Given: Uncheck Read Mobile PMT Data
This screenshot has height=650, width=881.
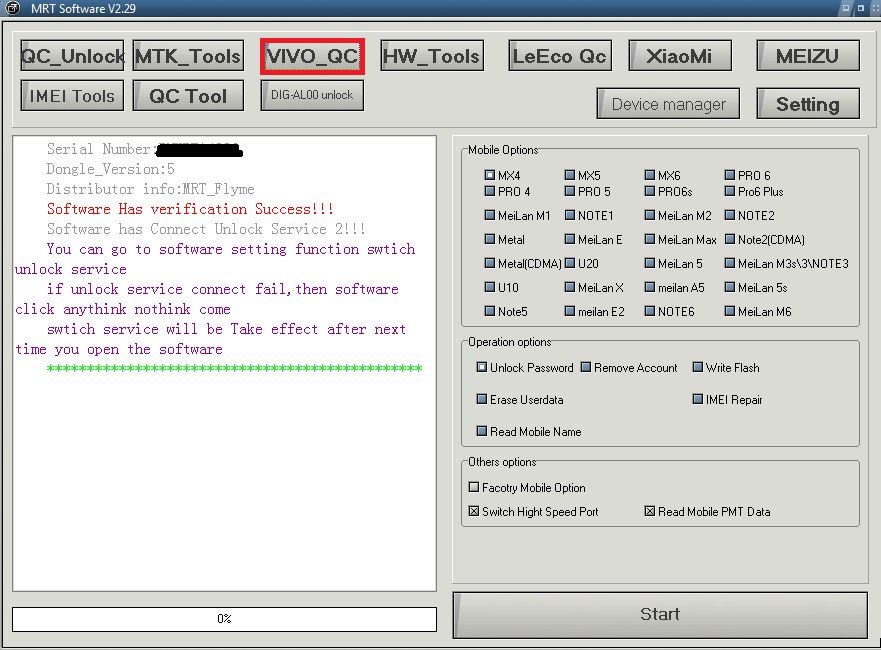Looking at the screenshot, I should [650, 511].
